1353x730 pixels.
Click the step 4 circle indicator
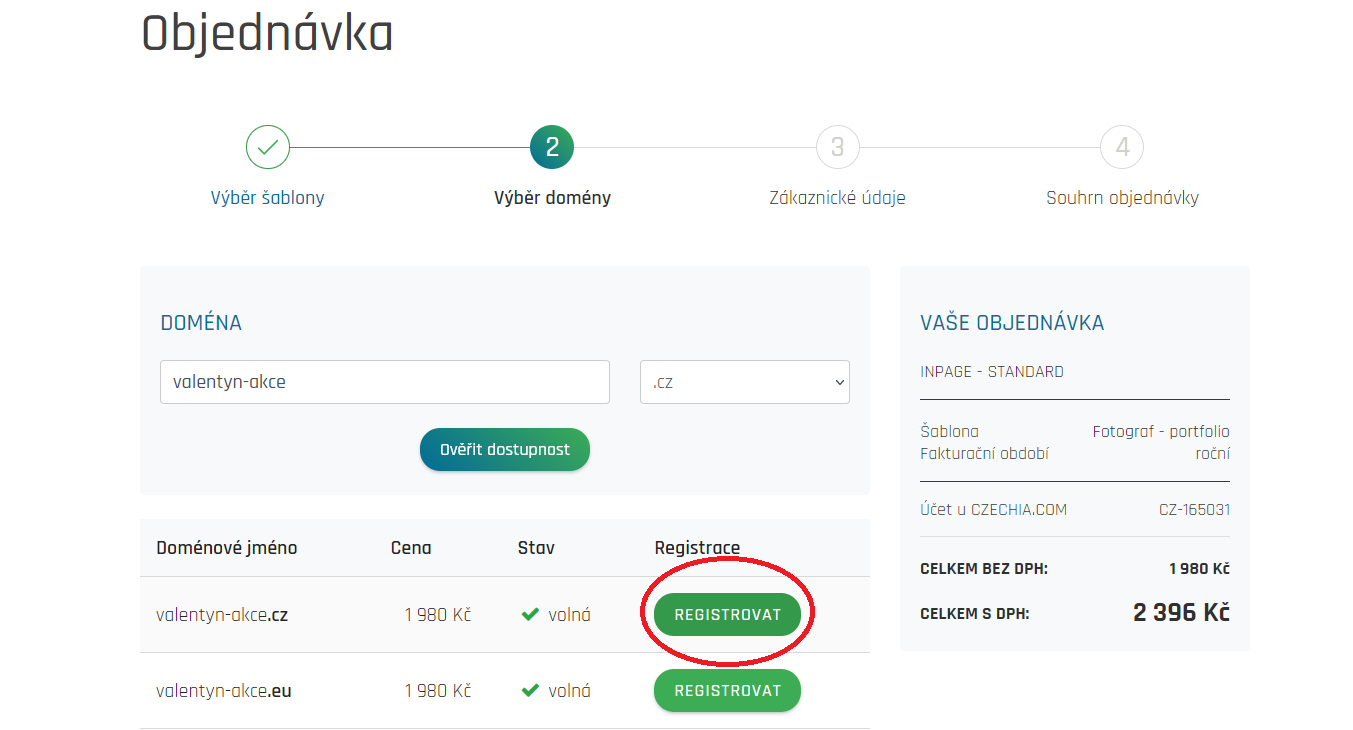point(1122,148)
